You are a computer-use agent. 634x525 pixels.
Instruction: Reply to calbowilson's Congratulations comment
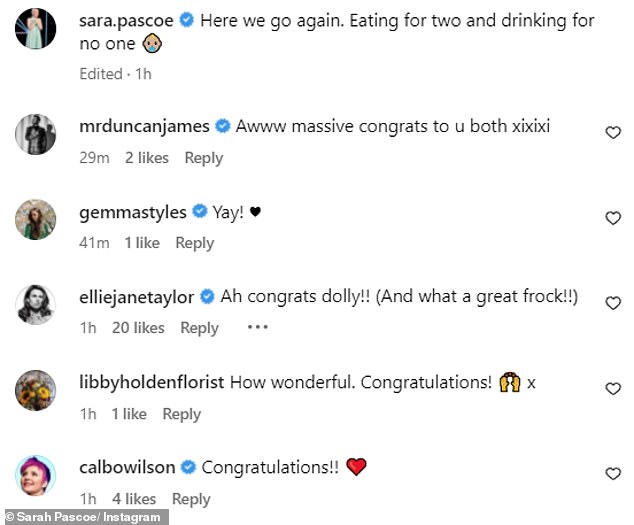(191, 499)
